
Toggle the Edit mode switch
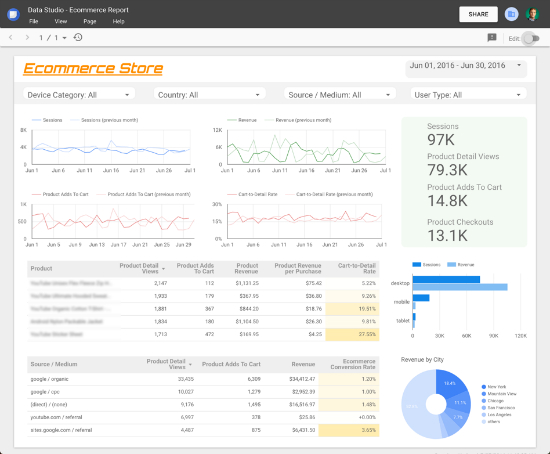[x=531, y=38]
